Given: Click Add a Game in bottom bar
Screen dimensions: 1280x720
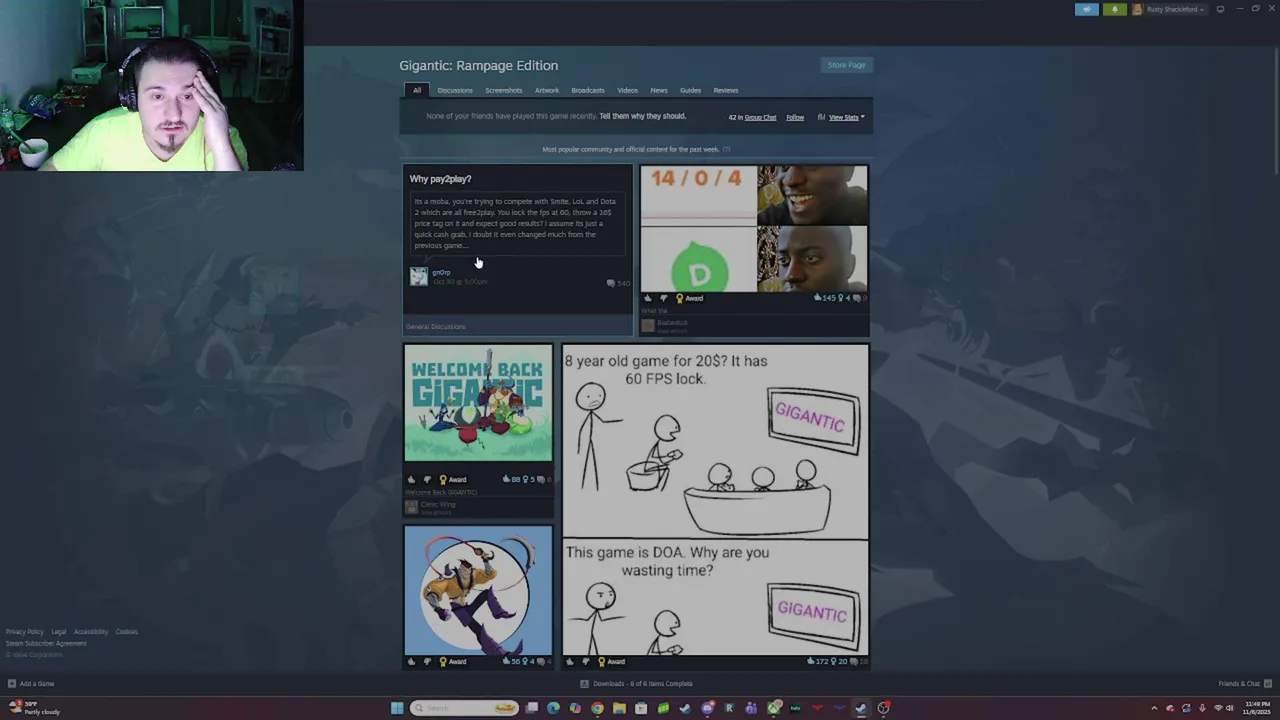Looking at the screenshot, I should (x=31, y=684).
